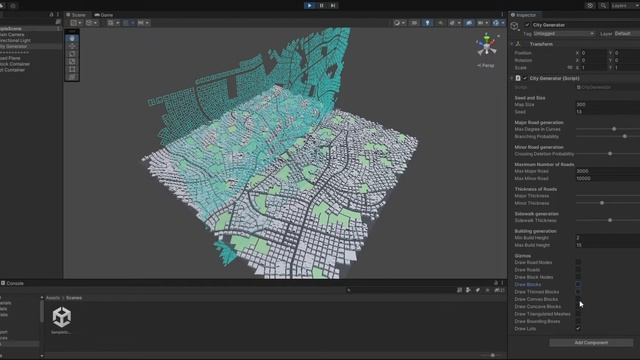Toggle City Generator script enabled checkbox
Screen dimensions: 640x360
[x=525, y=78]
